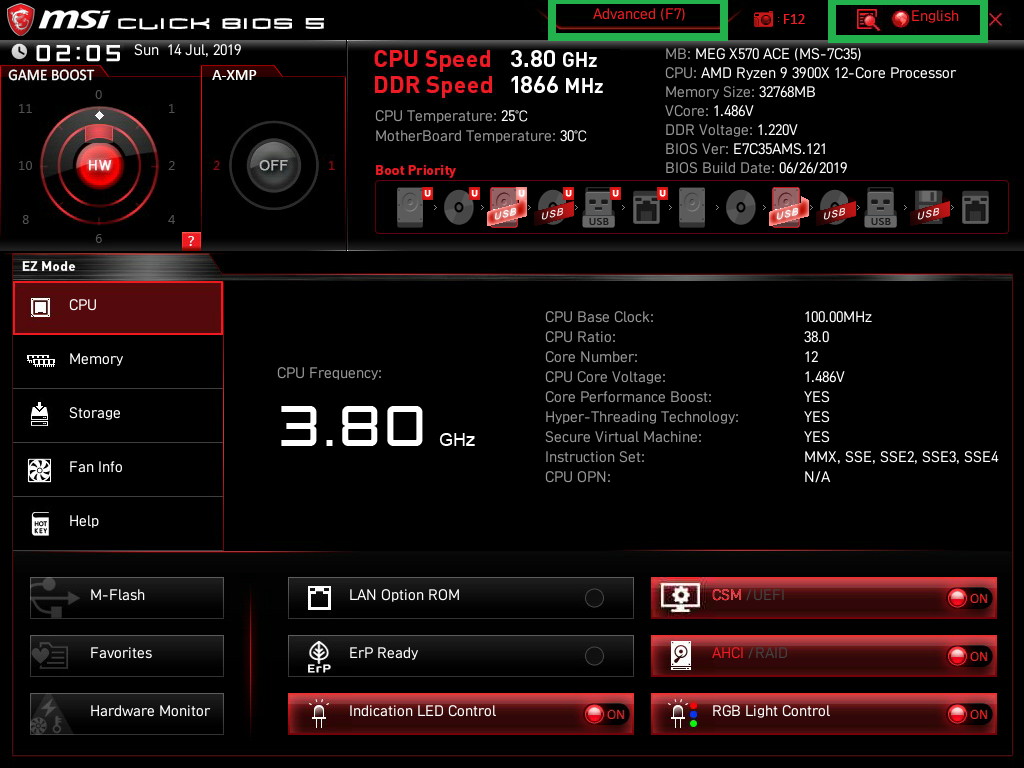Open the Memory tab
The width and height of the screenshot is (1024, 768).
(118, 361)
